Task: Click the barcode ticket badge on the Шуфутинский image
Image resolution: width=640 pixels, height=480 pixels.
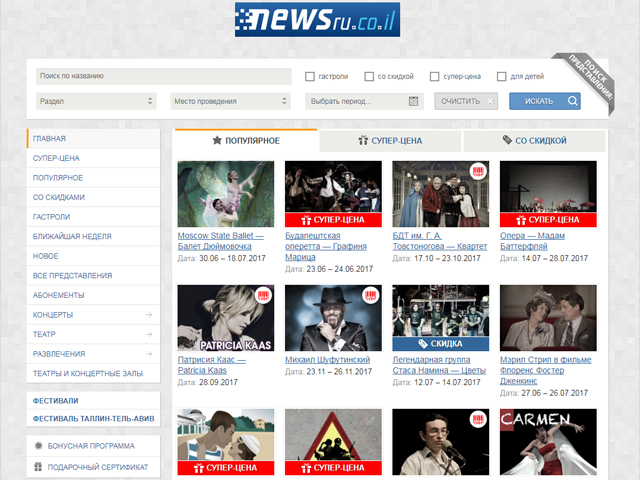Action: click(x=371, y=296)
